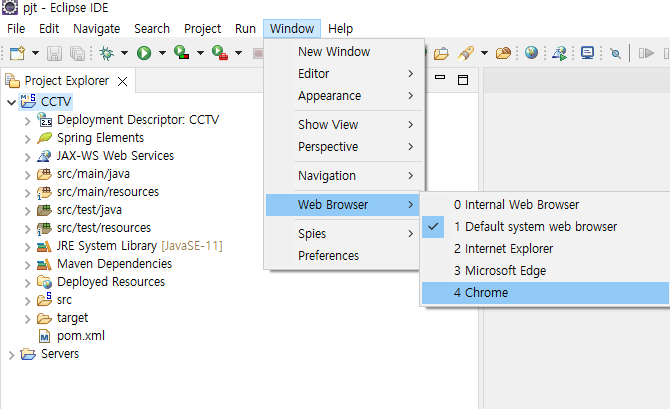Open the Debug dropdown arrow
Image resolution: width=670 pixels, height=409 pixels.
124,53
